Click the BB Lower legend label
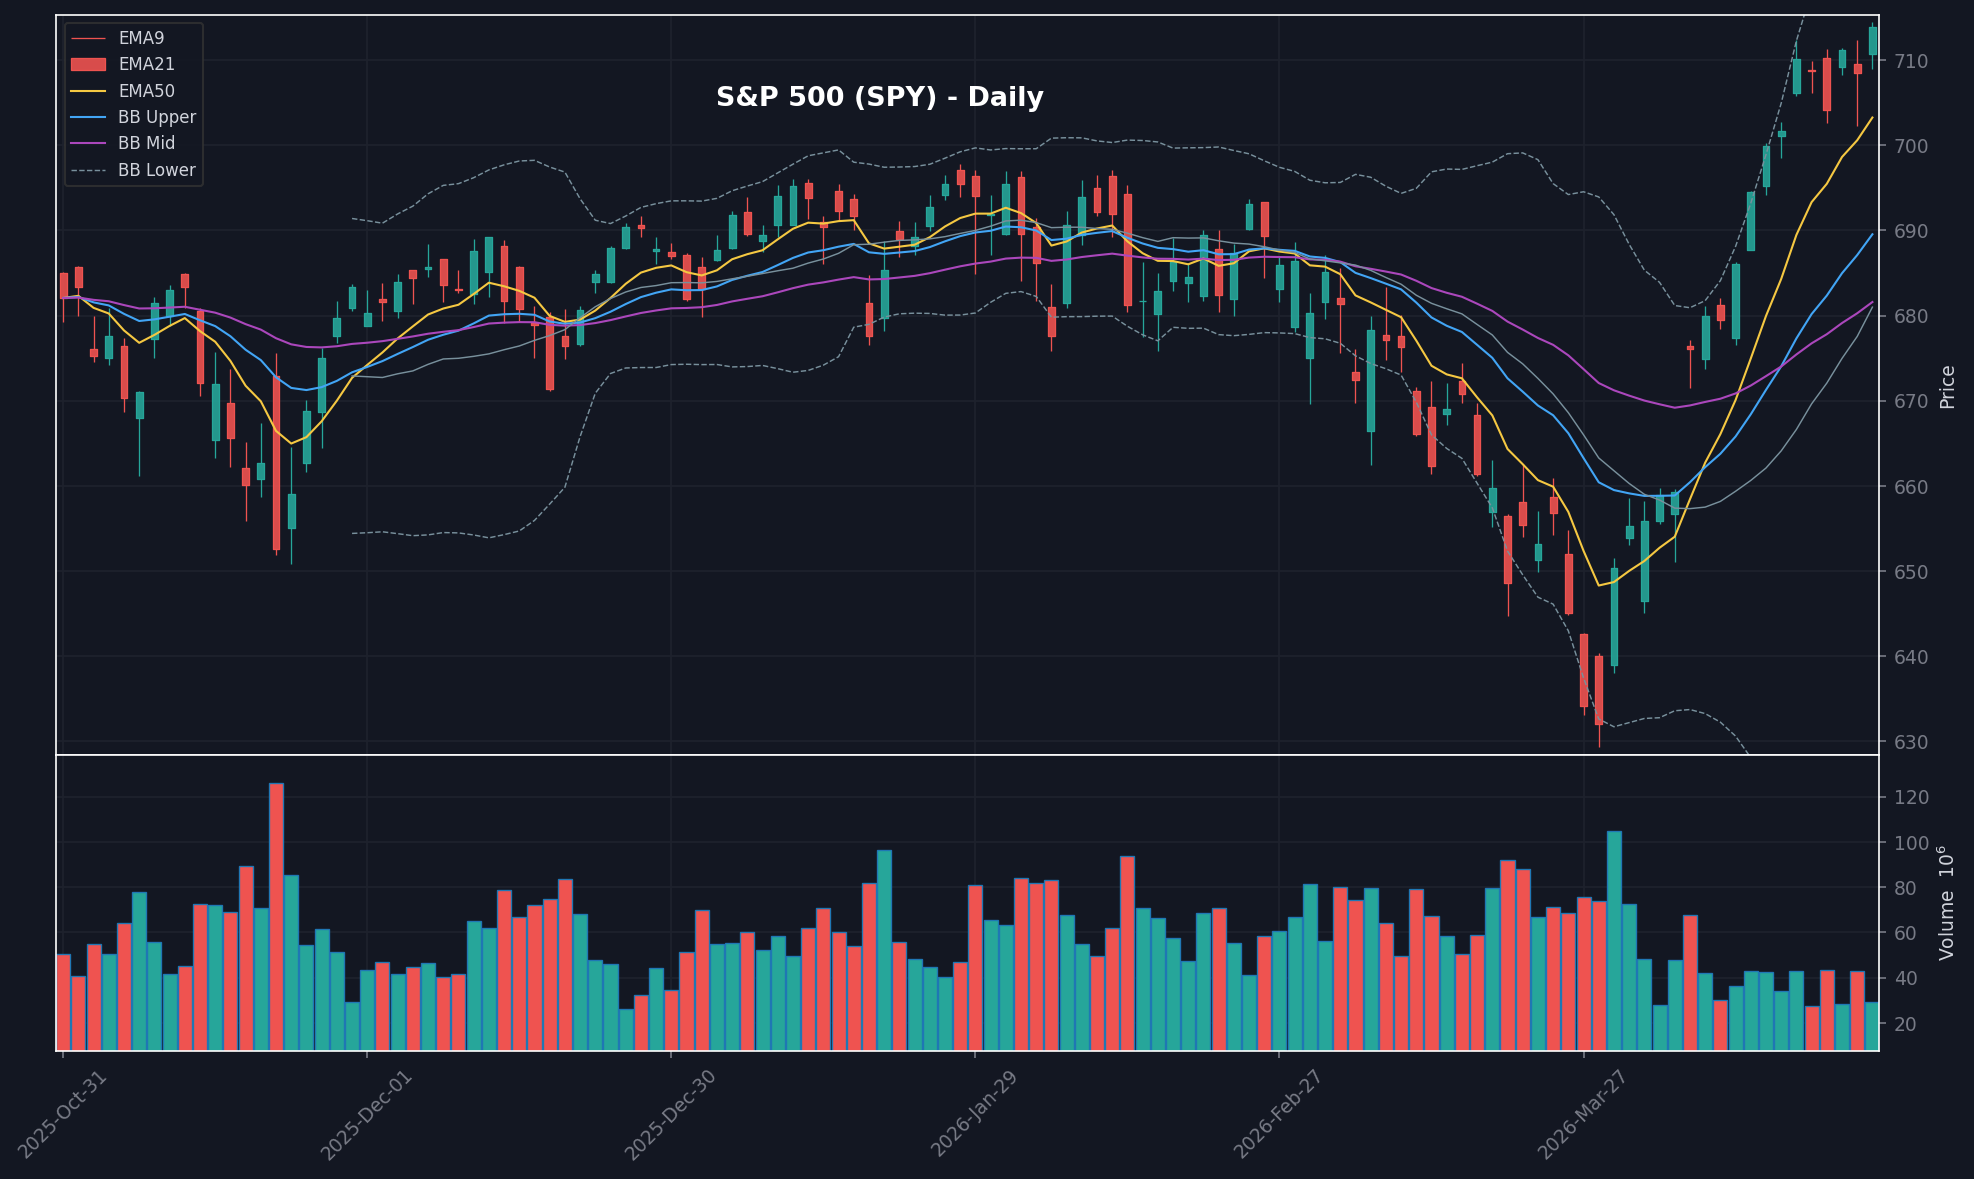The image size is (1974, 1179). coord(157,170)
